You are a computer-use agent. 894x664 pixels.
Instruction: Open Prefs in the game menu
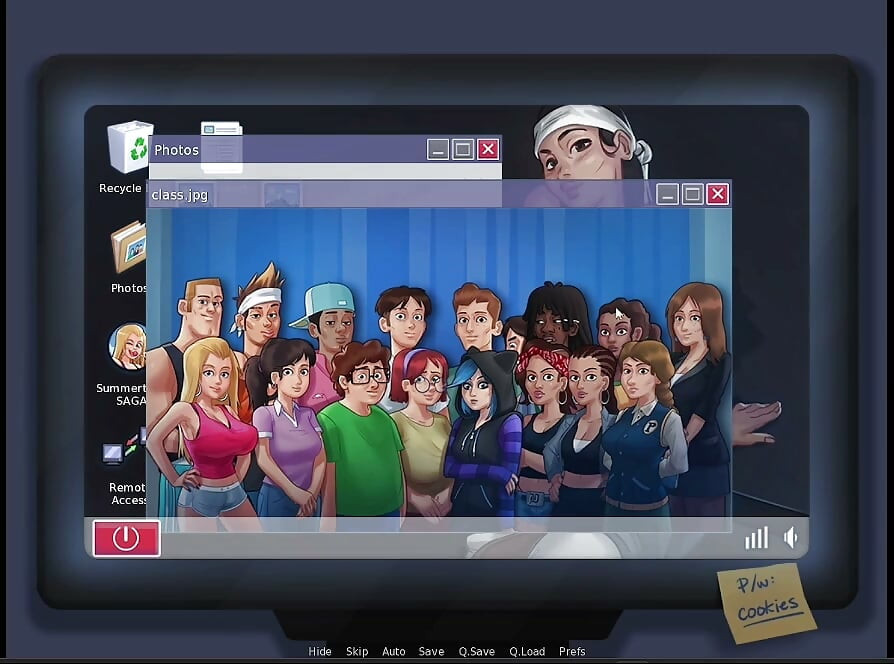click(x=572, y=651)
